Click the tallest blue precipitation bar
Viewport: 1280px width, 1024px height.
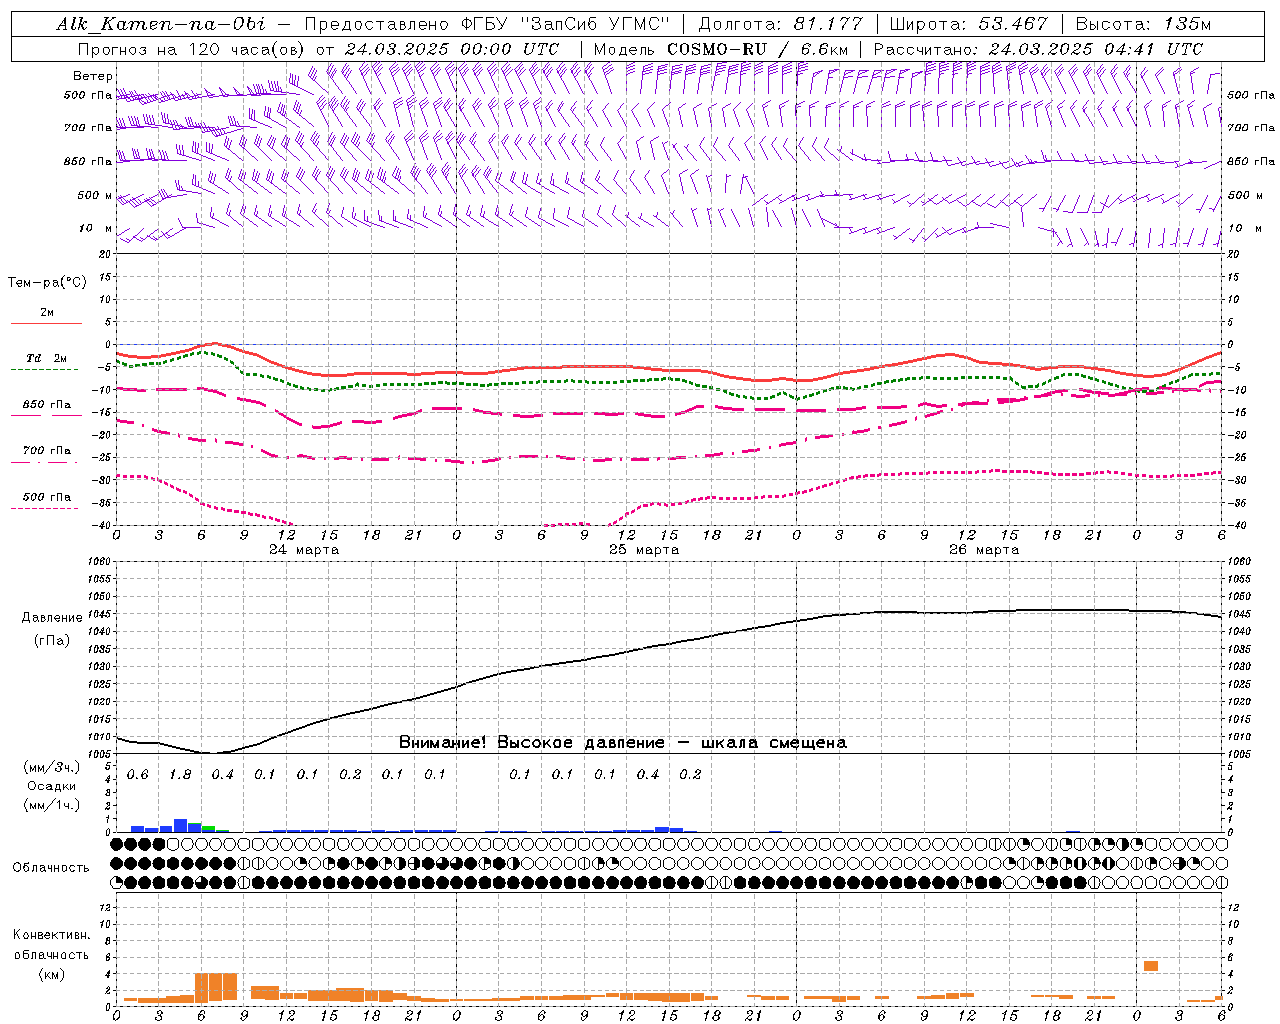click(181, 825)
